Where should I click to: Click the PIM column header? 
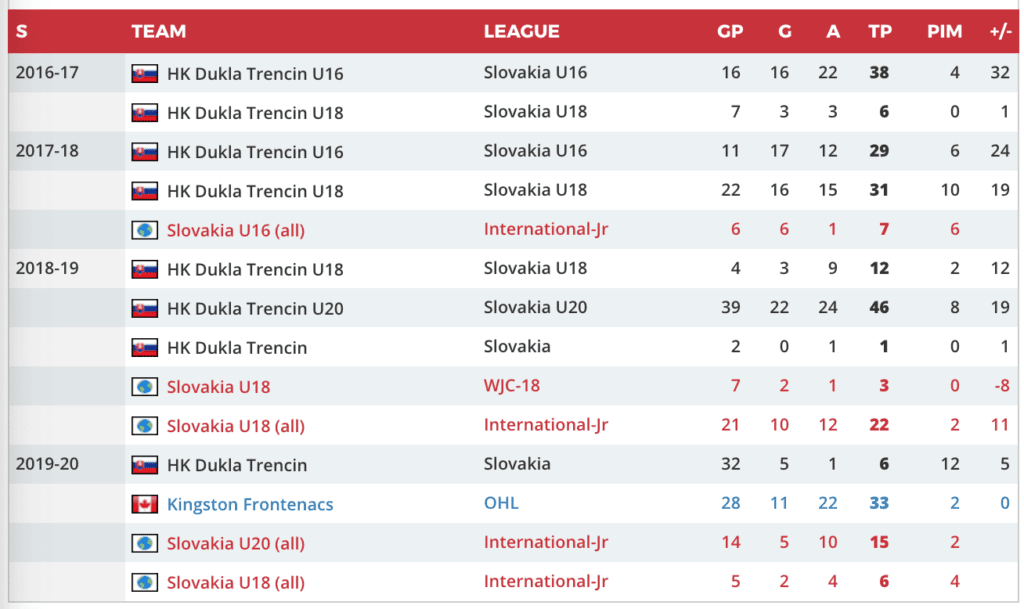[944, 31]
